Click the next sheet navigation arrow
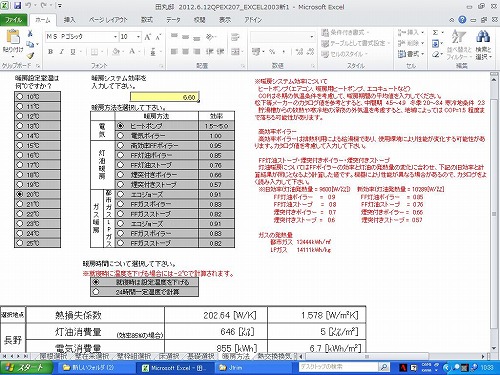 [19, 356]
